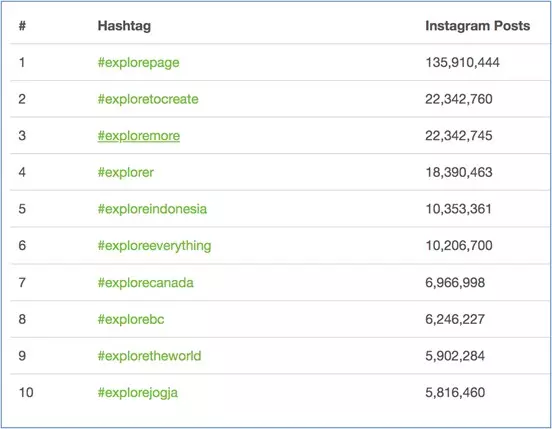Viewport: 552px width, 429px height.
Task: Click the underlined #exploremore link
Action: 139,136
